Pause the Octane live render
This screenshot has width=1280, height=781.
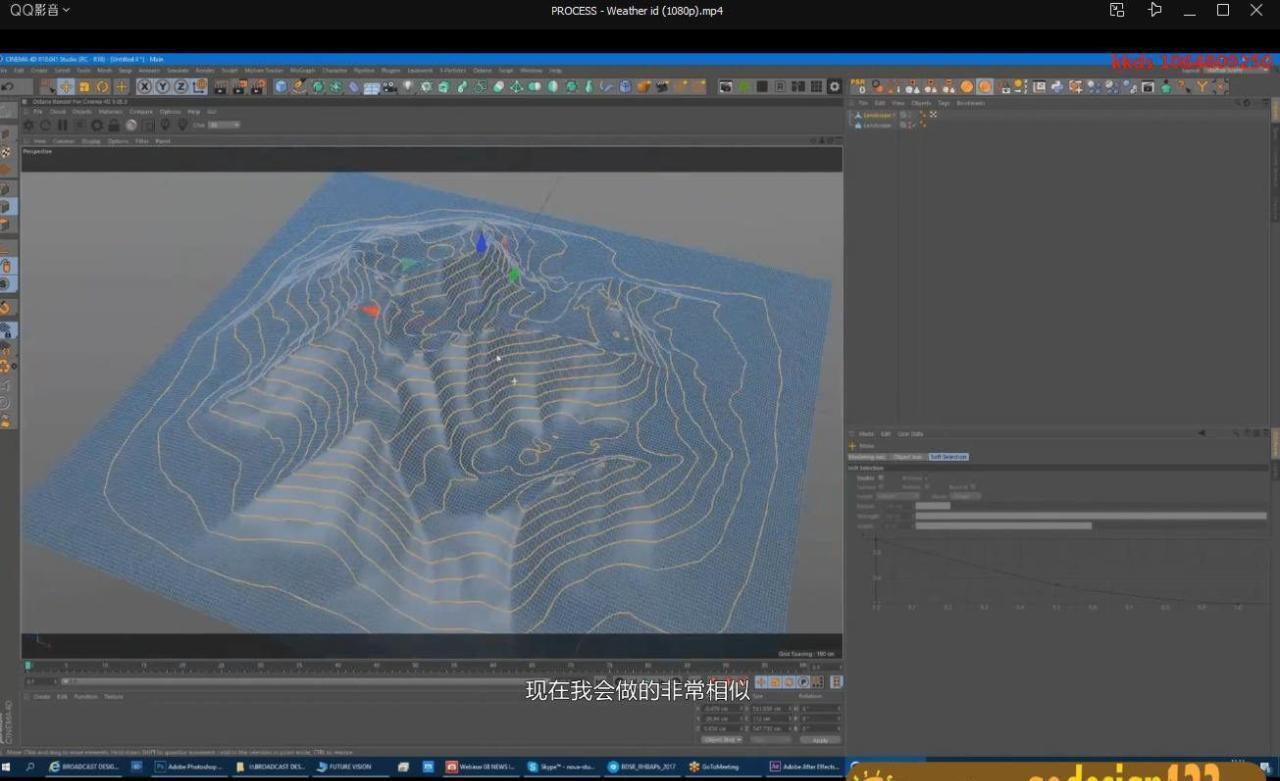click(63, 125)
